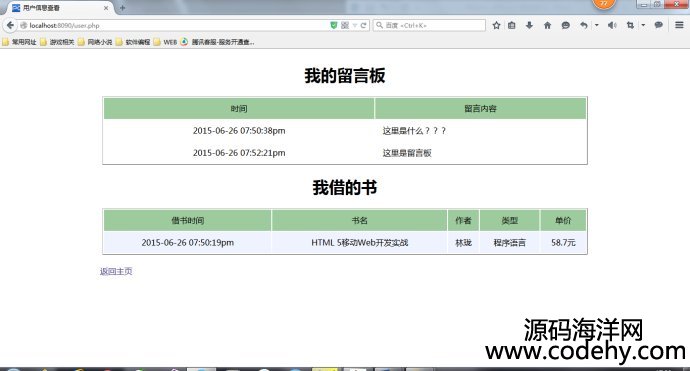
Task: Click the 返回主页 link
Action: pos(116,271)
